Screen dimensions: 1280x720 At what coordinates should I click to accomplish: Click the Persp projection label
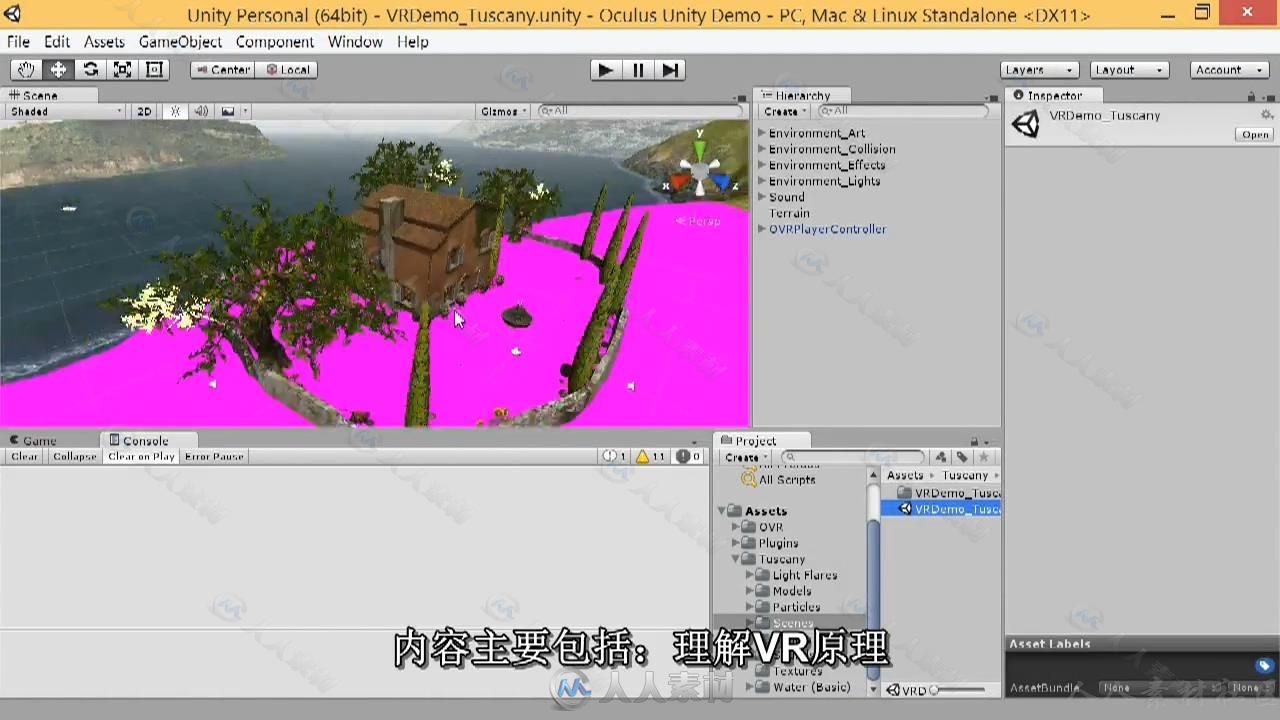tap(699, 221)
